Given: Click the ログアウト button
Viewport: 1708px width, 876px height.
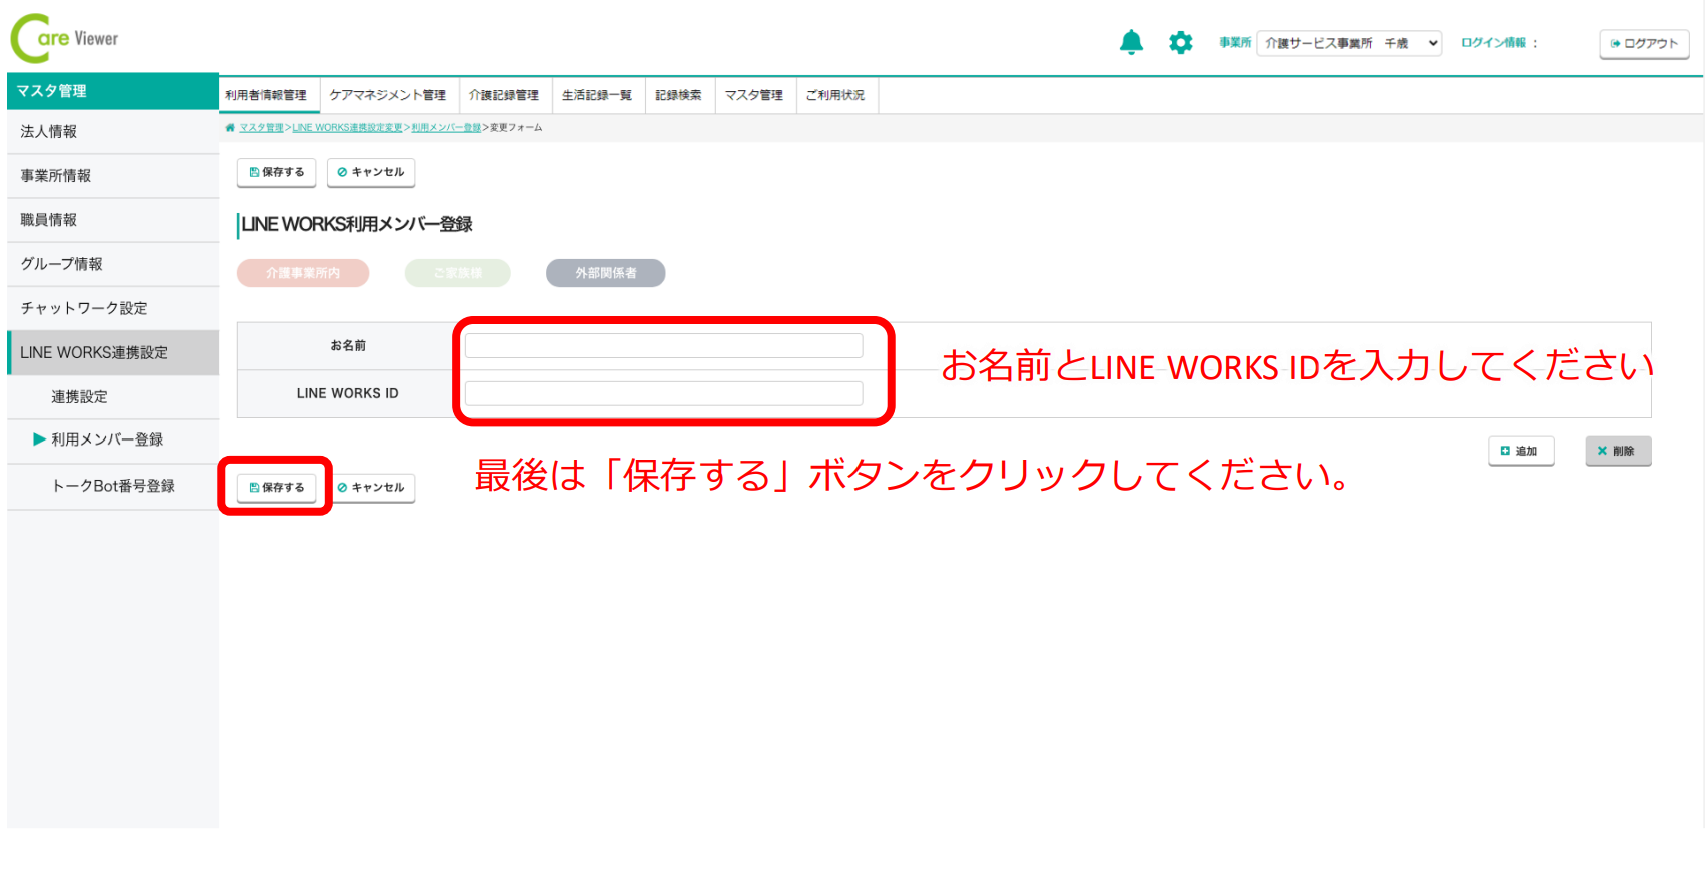Looking at the screenshot, I should coord(1644,44).
